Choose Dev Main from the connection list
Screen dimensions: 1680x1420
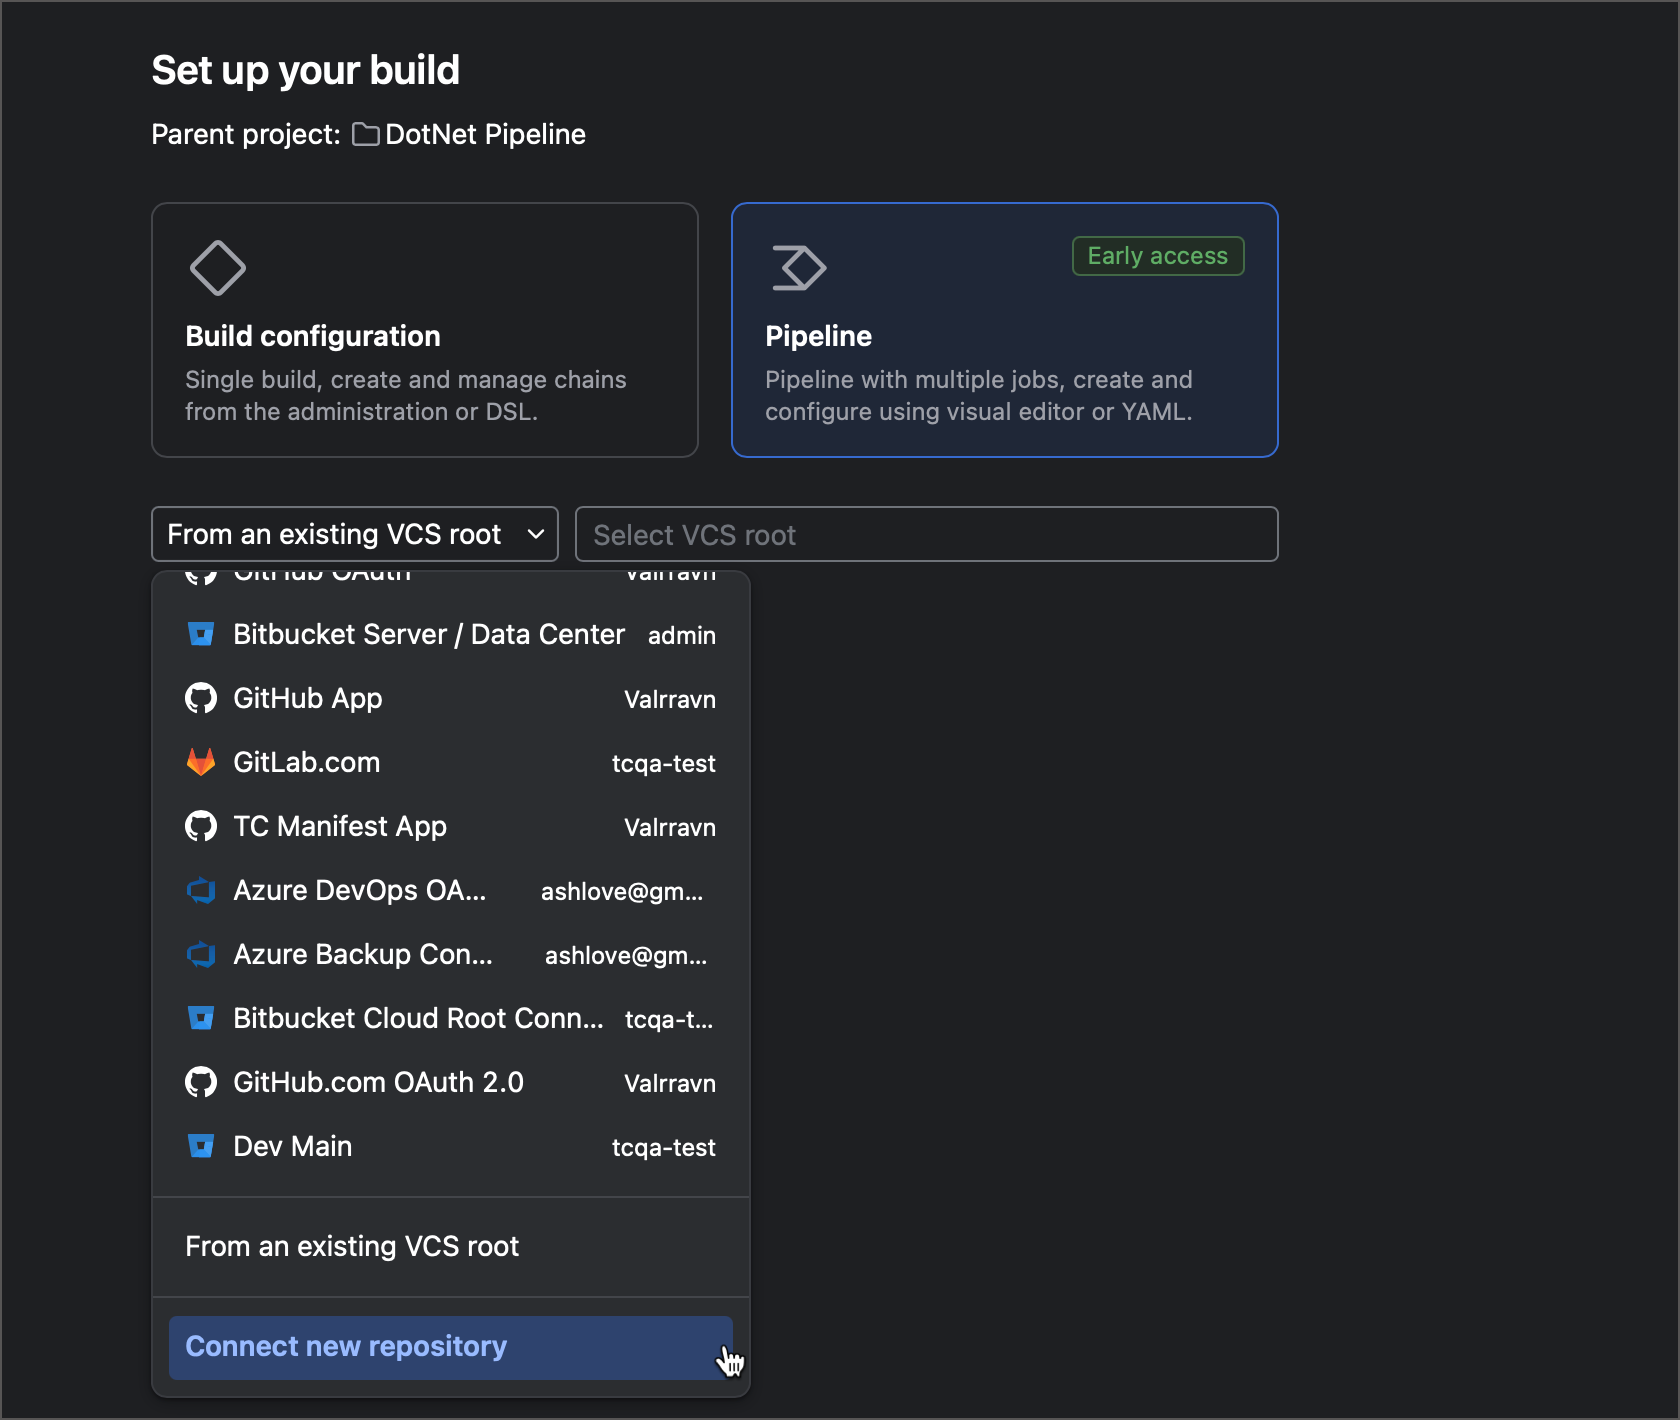click(291, 1146)
